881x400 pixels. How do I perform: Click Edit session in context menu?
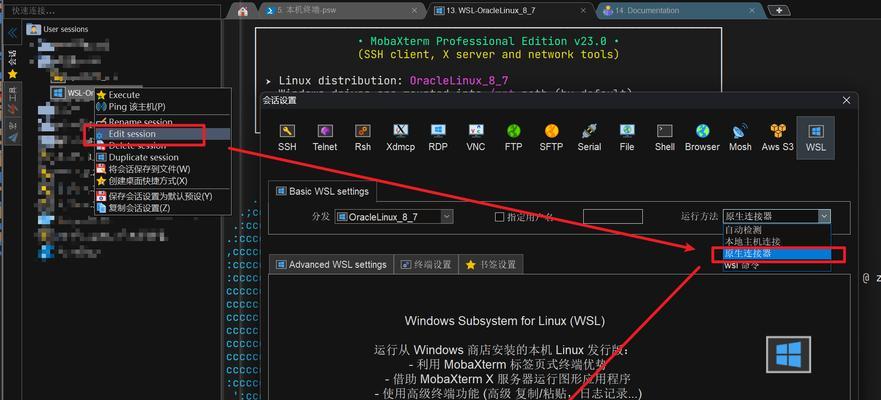click(x=163, y=134)
